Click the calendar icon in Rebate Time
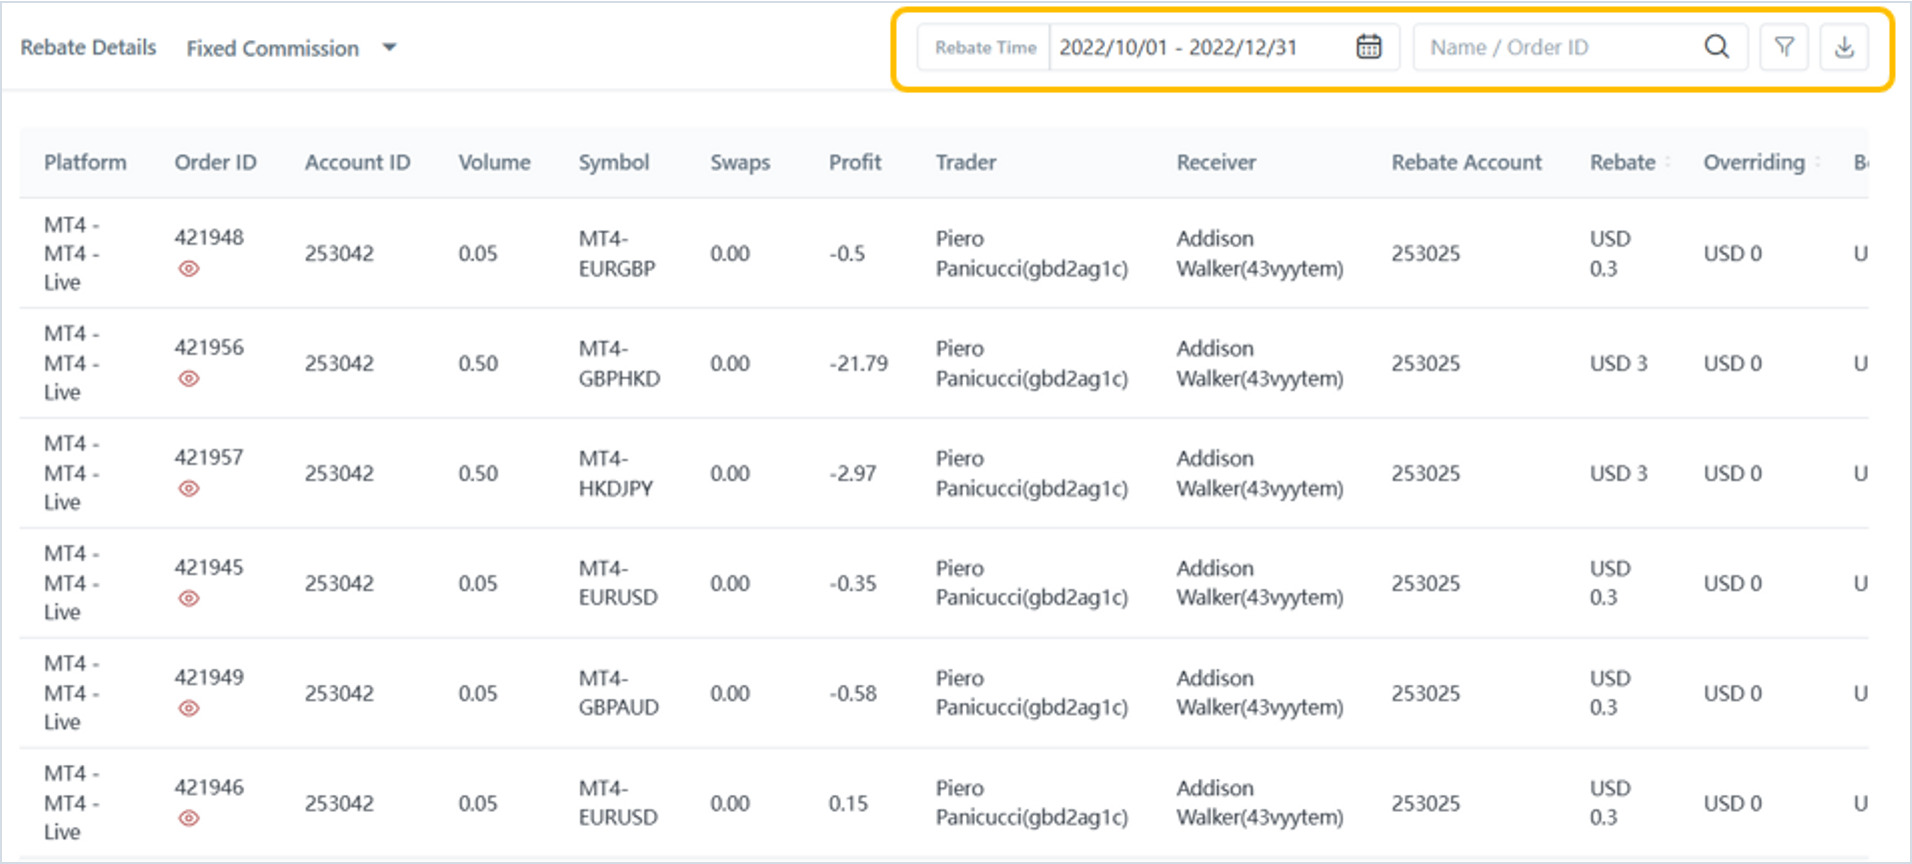 tap(1368, 47)
